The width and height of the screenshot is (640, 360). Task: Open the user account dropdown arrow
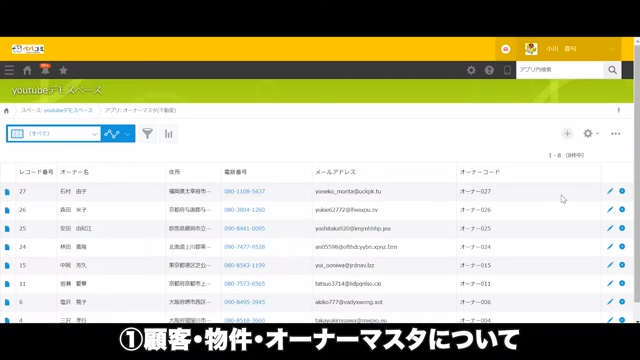[612, 49]
